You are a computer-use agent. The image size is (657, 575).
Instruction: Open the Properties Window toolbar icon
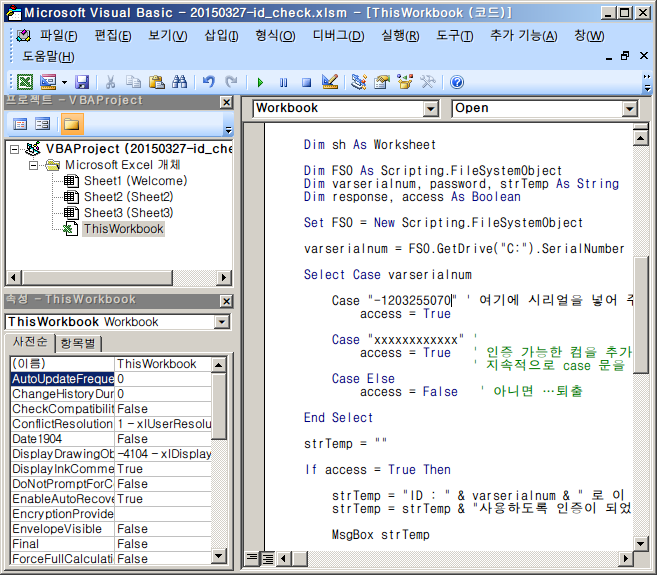tap(382, 82)
